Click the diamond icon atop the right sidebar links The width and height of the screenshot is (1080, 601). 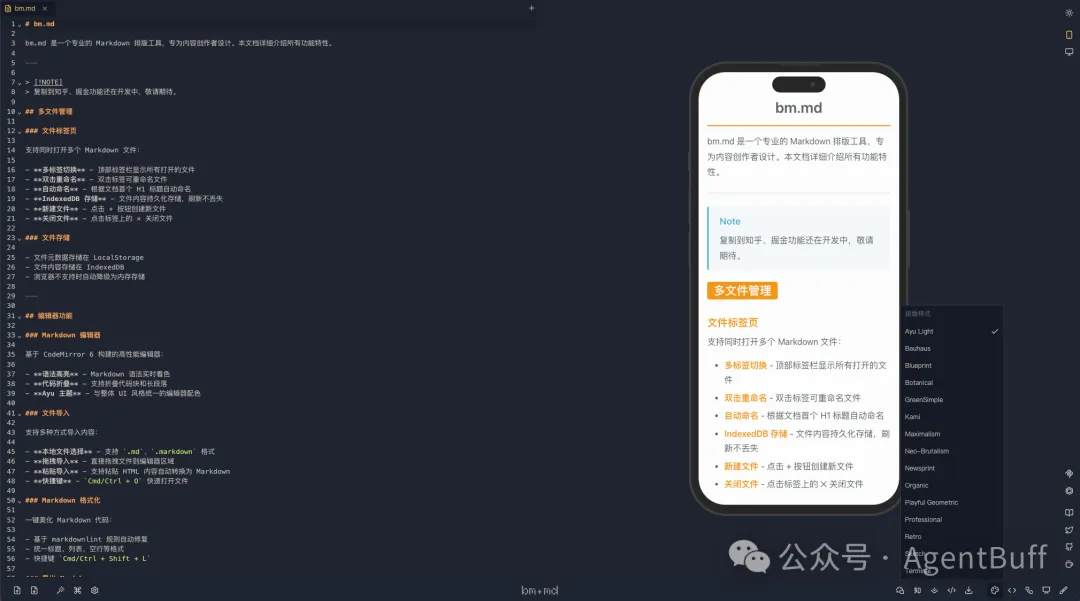[x=1069, y=474]
